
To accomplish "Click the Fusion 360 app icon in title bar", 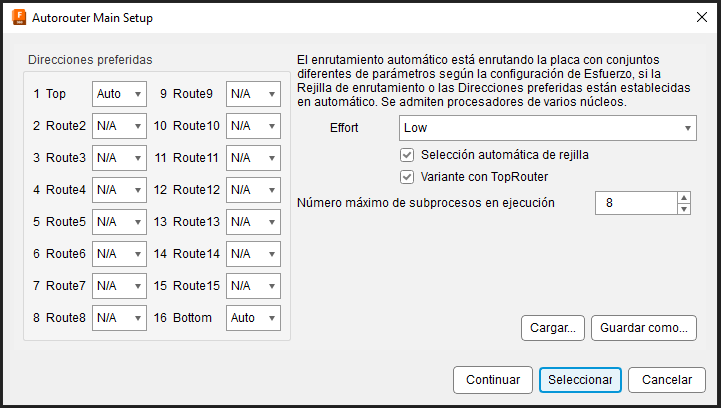I will pos(19,17).
